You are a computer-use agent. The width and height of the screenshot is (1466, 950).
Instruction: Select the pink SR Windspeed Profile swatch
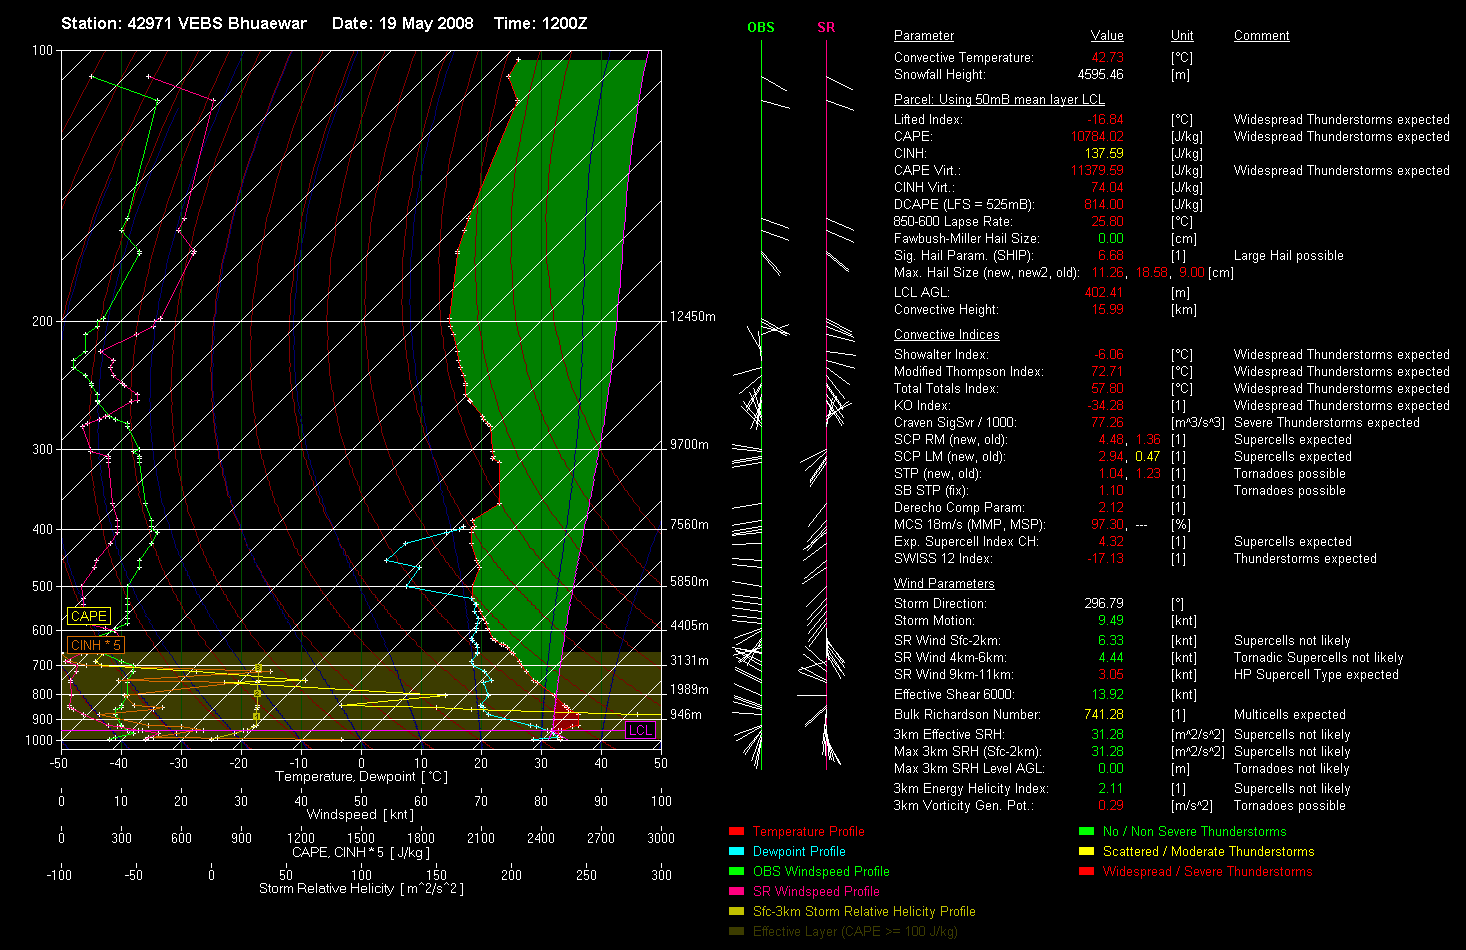click(x=736, y=891)
